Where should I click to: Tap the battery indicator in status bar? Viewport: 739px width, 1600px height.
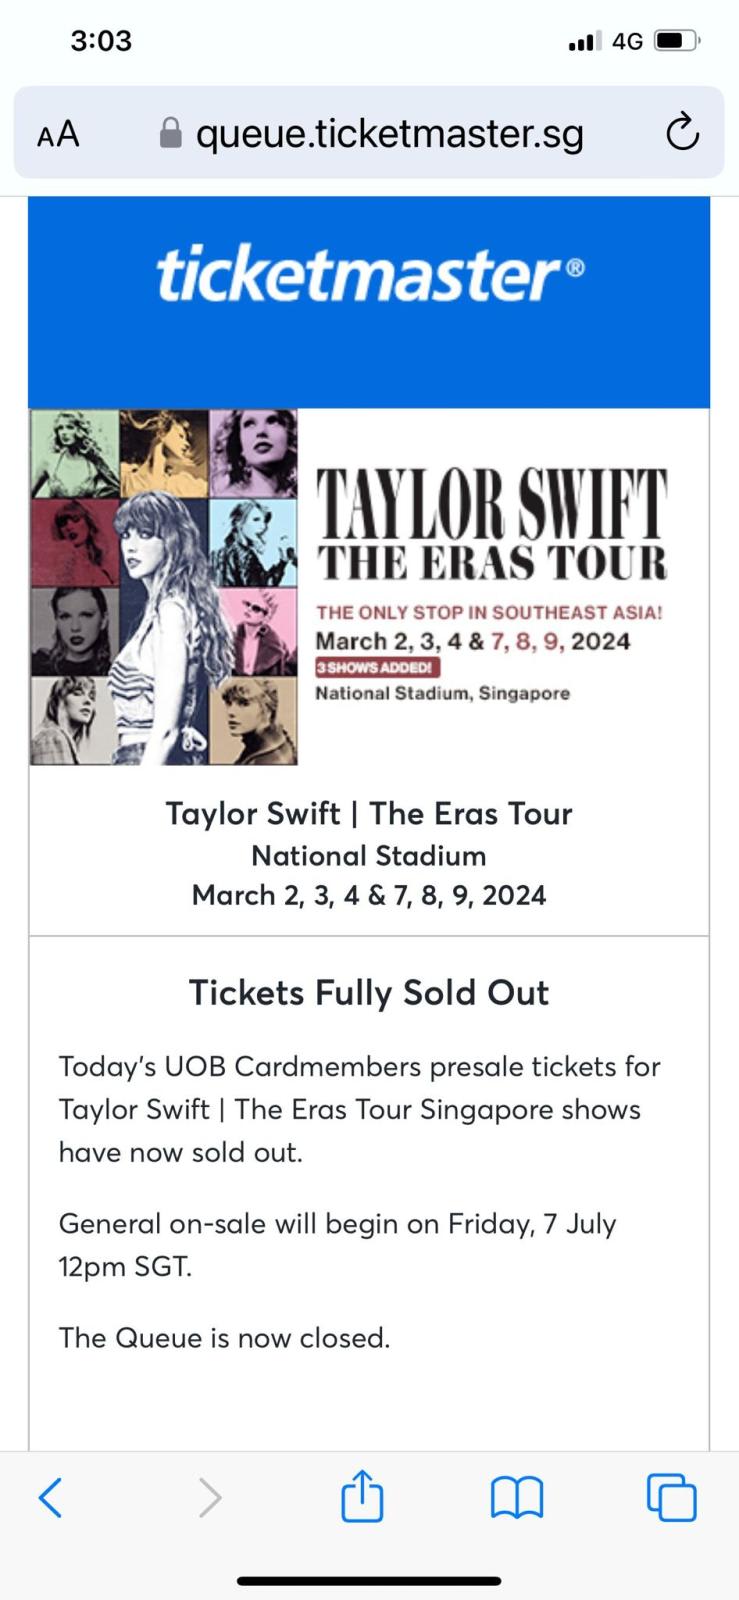pos(677,41)
